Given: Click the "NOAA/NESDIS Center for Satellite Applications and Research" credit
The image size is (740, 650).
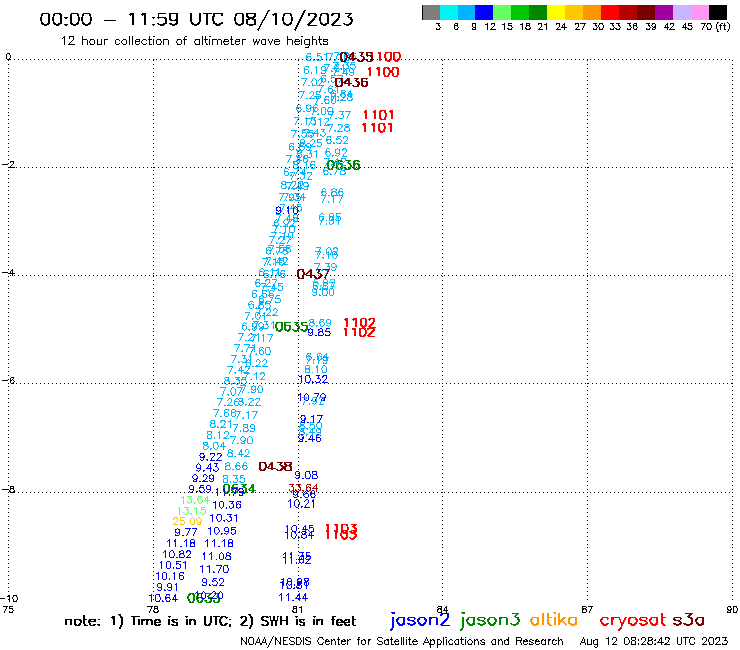Looking at the screenshot, I should point(402,641).
